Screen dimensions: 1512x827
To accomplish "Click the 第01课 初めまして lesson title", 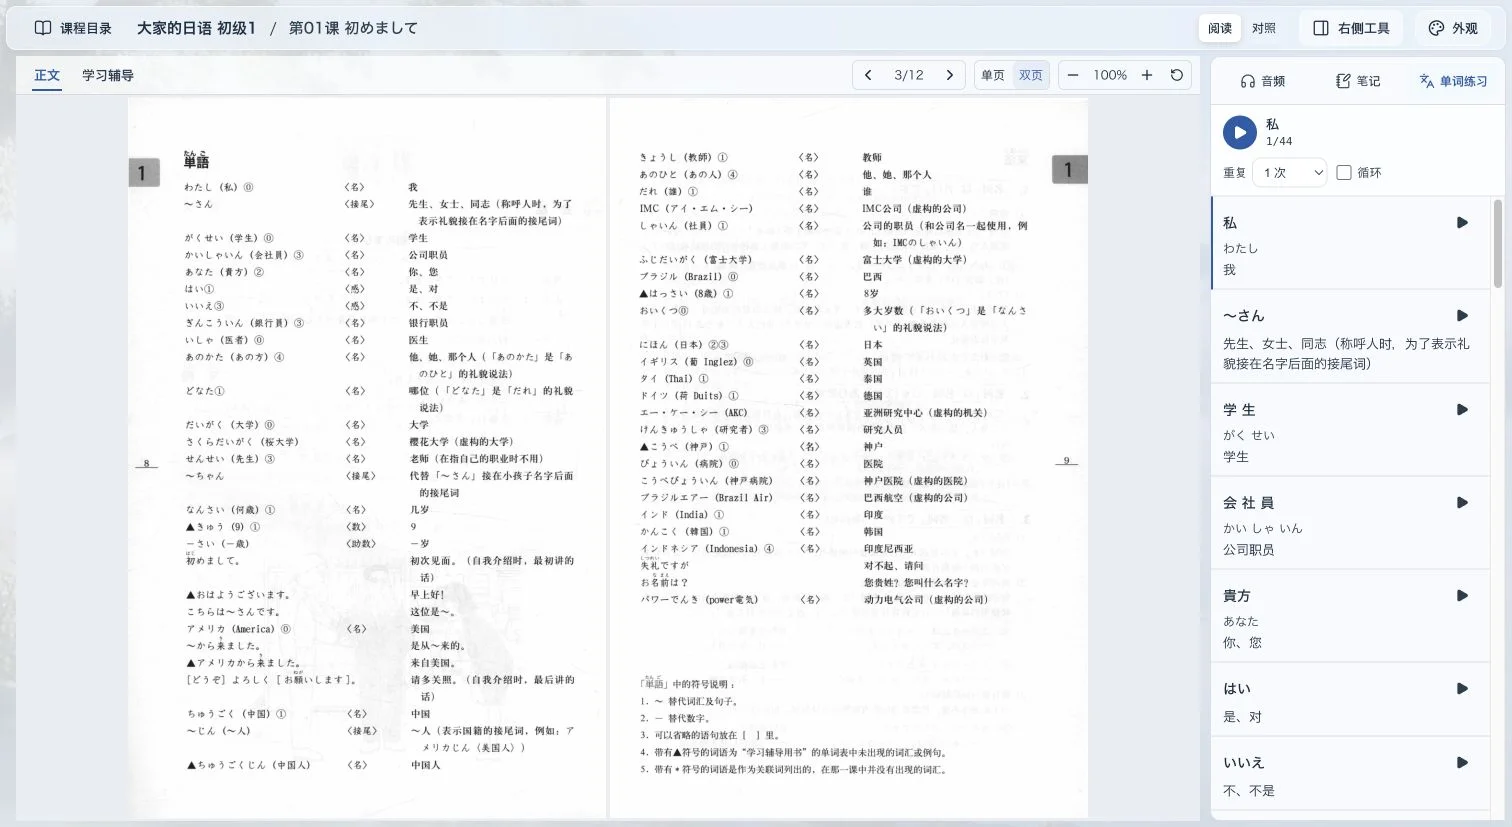I will (353, 28).
